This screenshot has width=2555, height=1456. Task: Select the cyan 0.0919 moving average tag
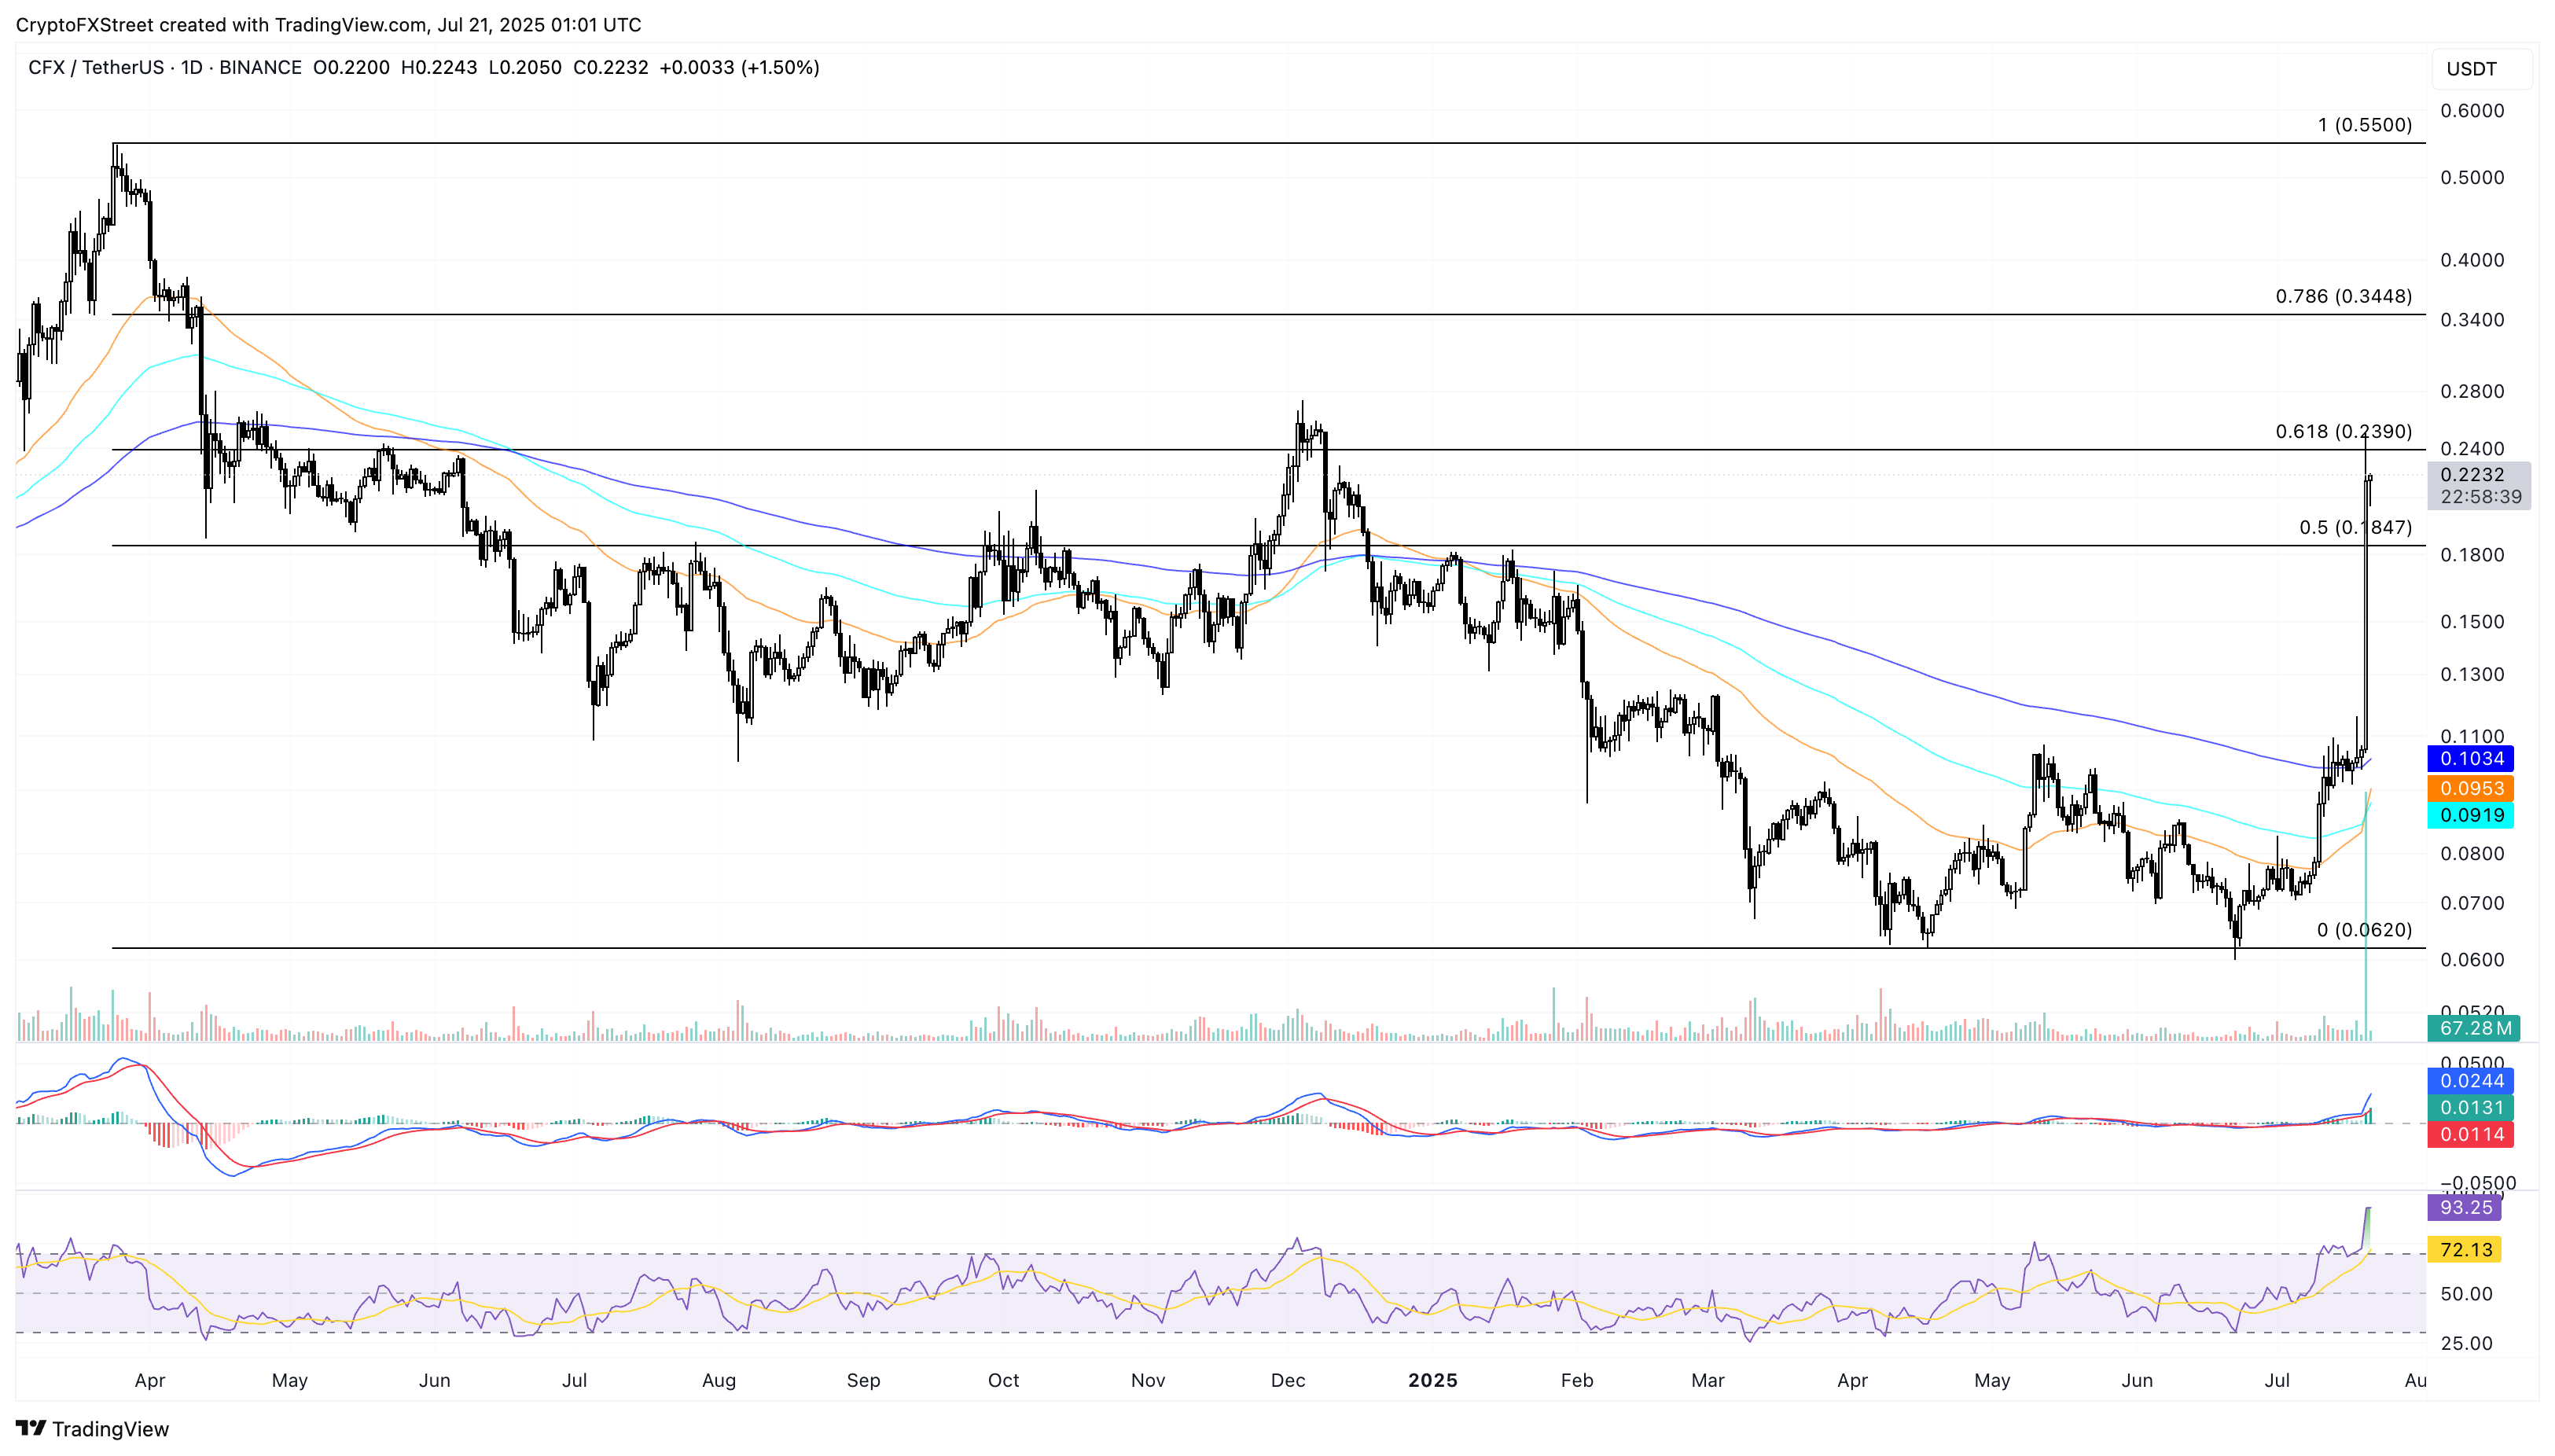click(x=2471, y=815)
